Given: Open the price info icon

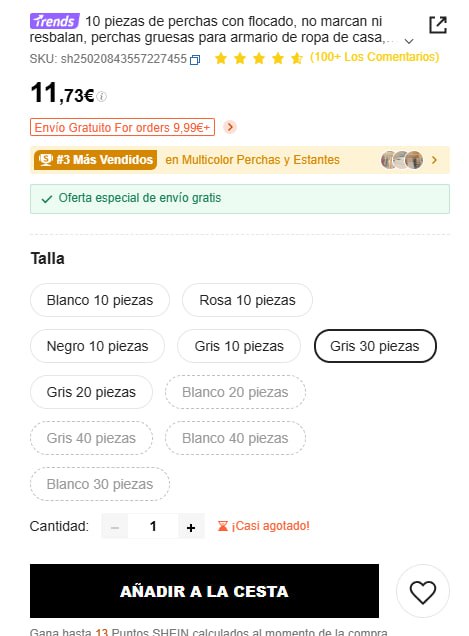Looking at the screenshot, I should coord(102,97).
